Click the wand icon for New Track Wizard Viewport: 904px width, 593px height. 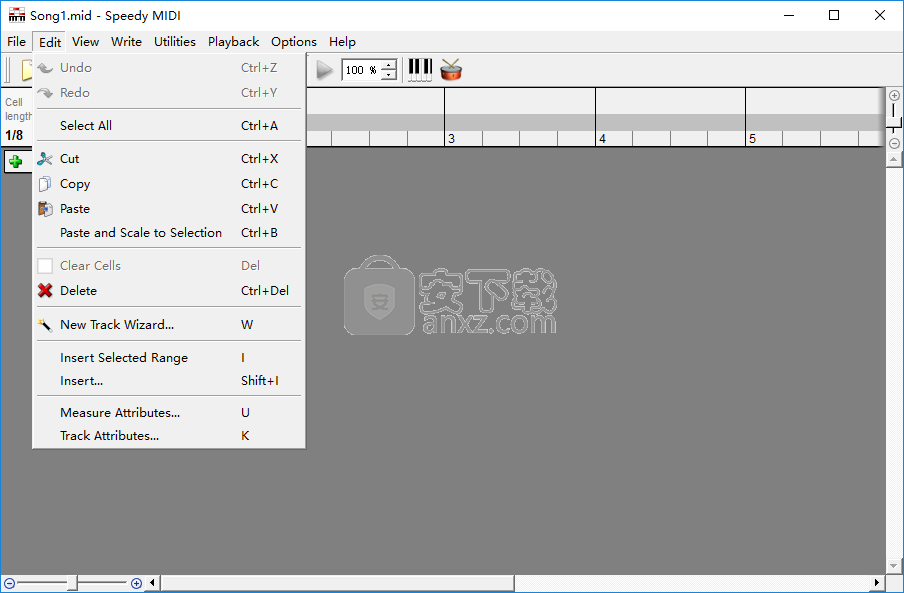(44, 324)
